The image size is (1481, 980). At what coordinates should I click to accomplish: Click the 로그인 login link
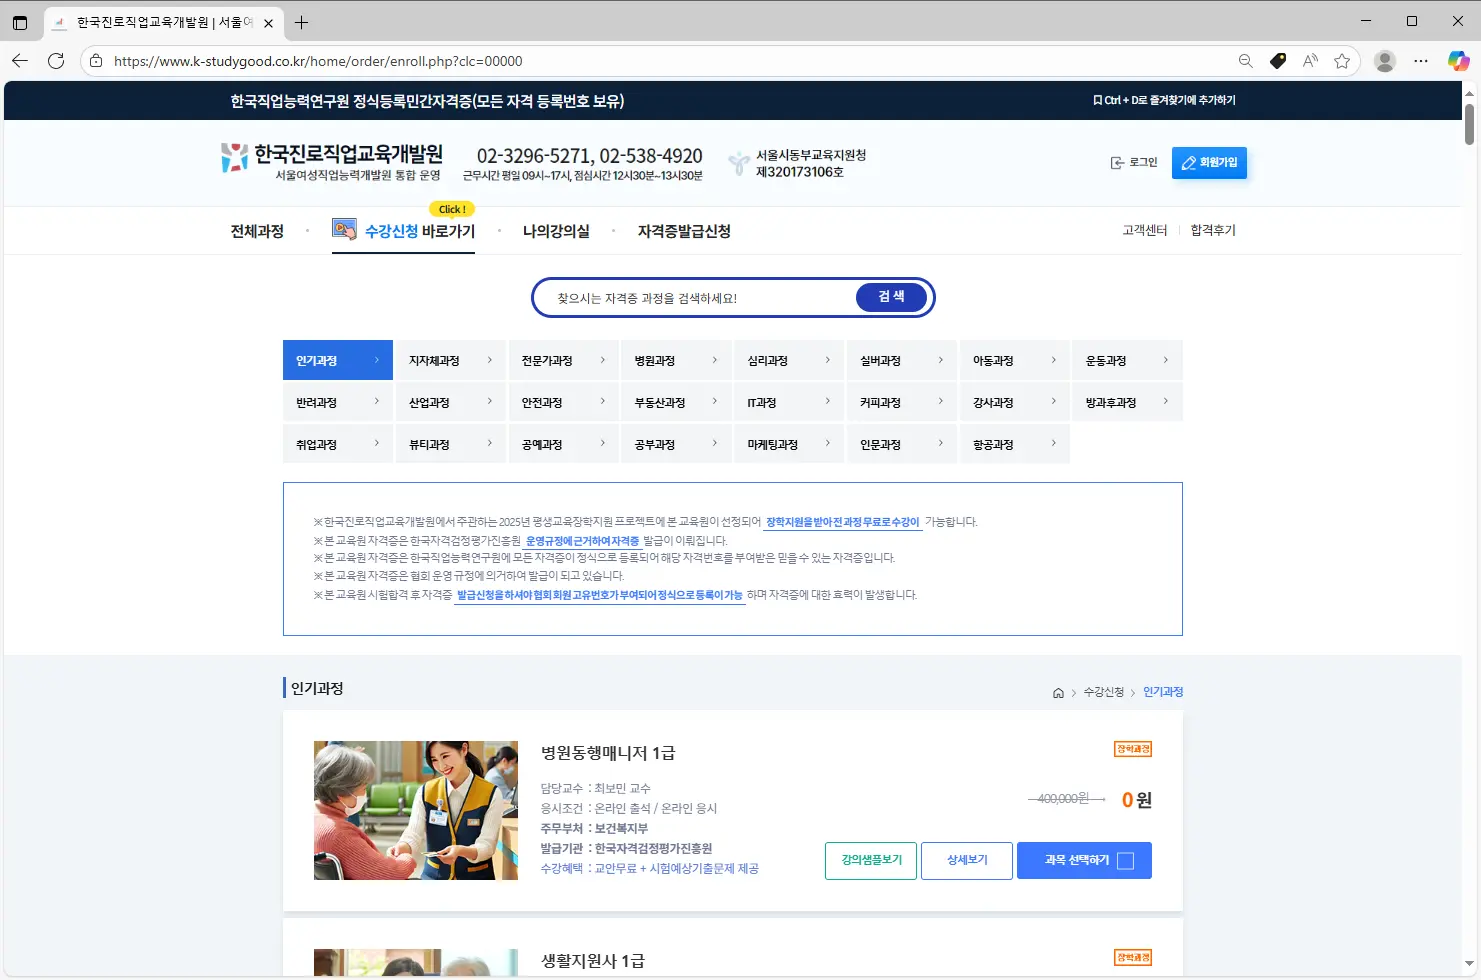(x=1134, y=162)
